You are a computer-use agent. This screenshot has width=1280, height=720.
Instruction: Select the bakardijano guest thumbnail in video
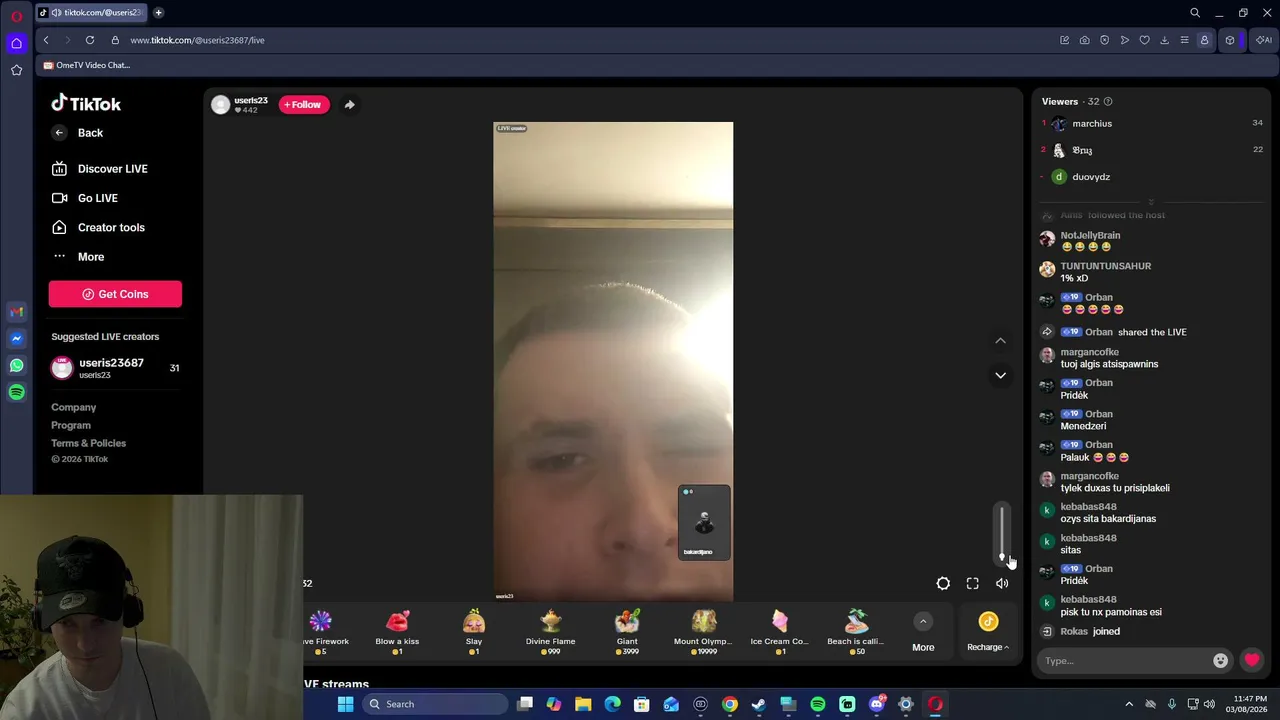pos(704,522)
